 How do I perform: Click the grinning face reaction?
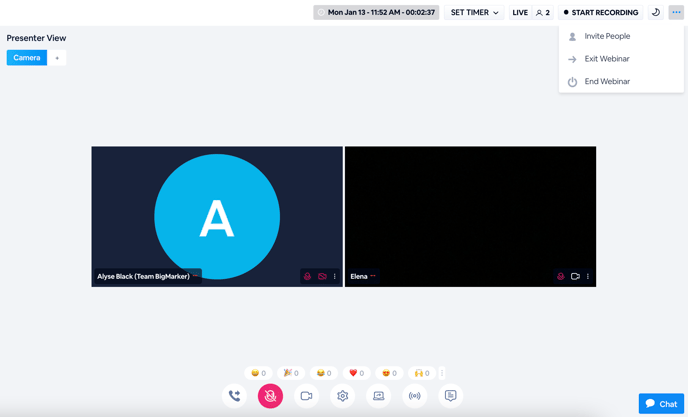258,373
